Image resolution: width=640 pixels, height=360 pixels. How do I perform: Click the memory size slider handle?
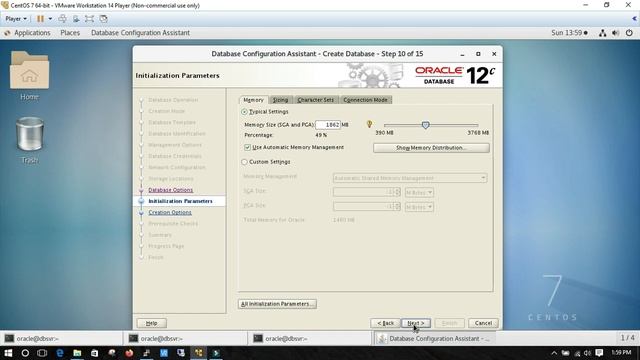[x=425, y=125]
